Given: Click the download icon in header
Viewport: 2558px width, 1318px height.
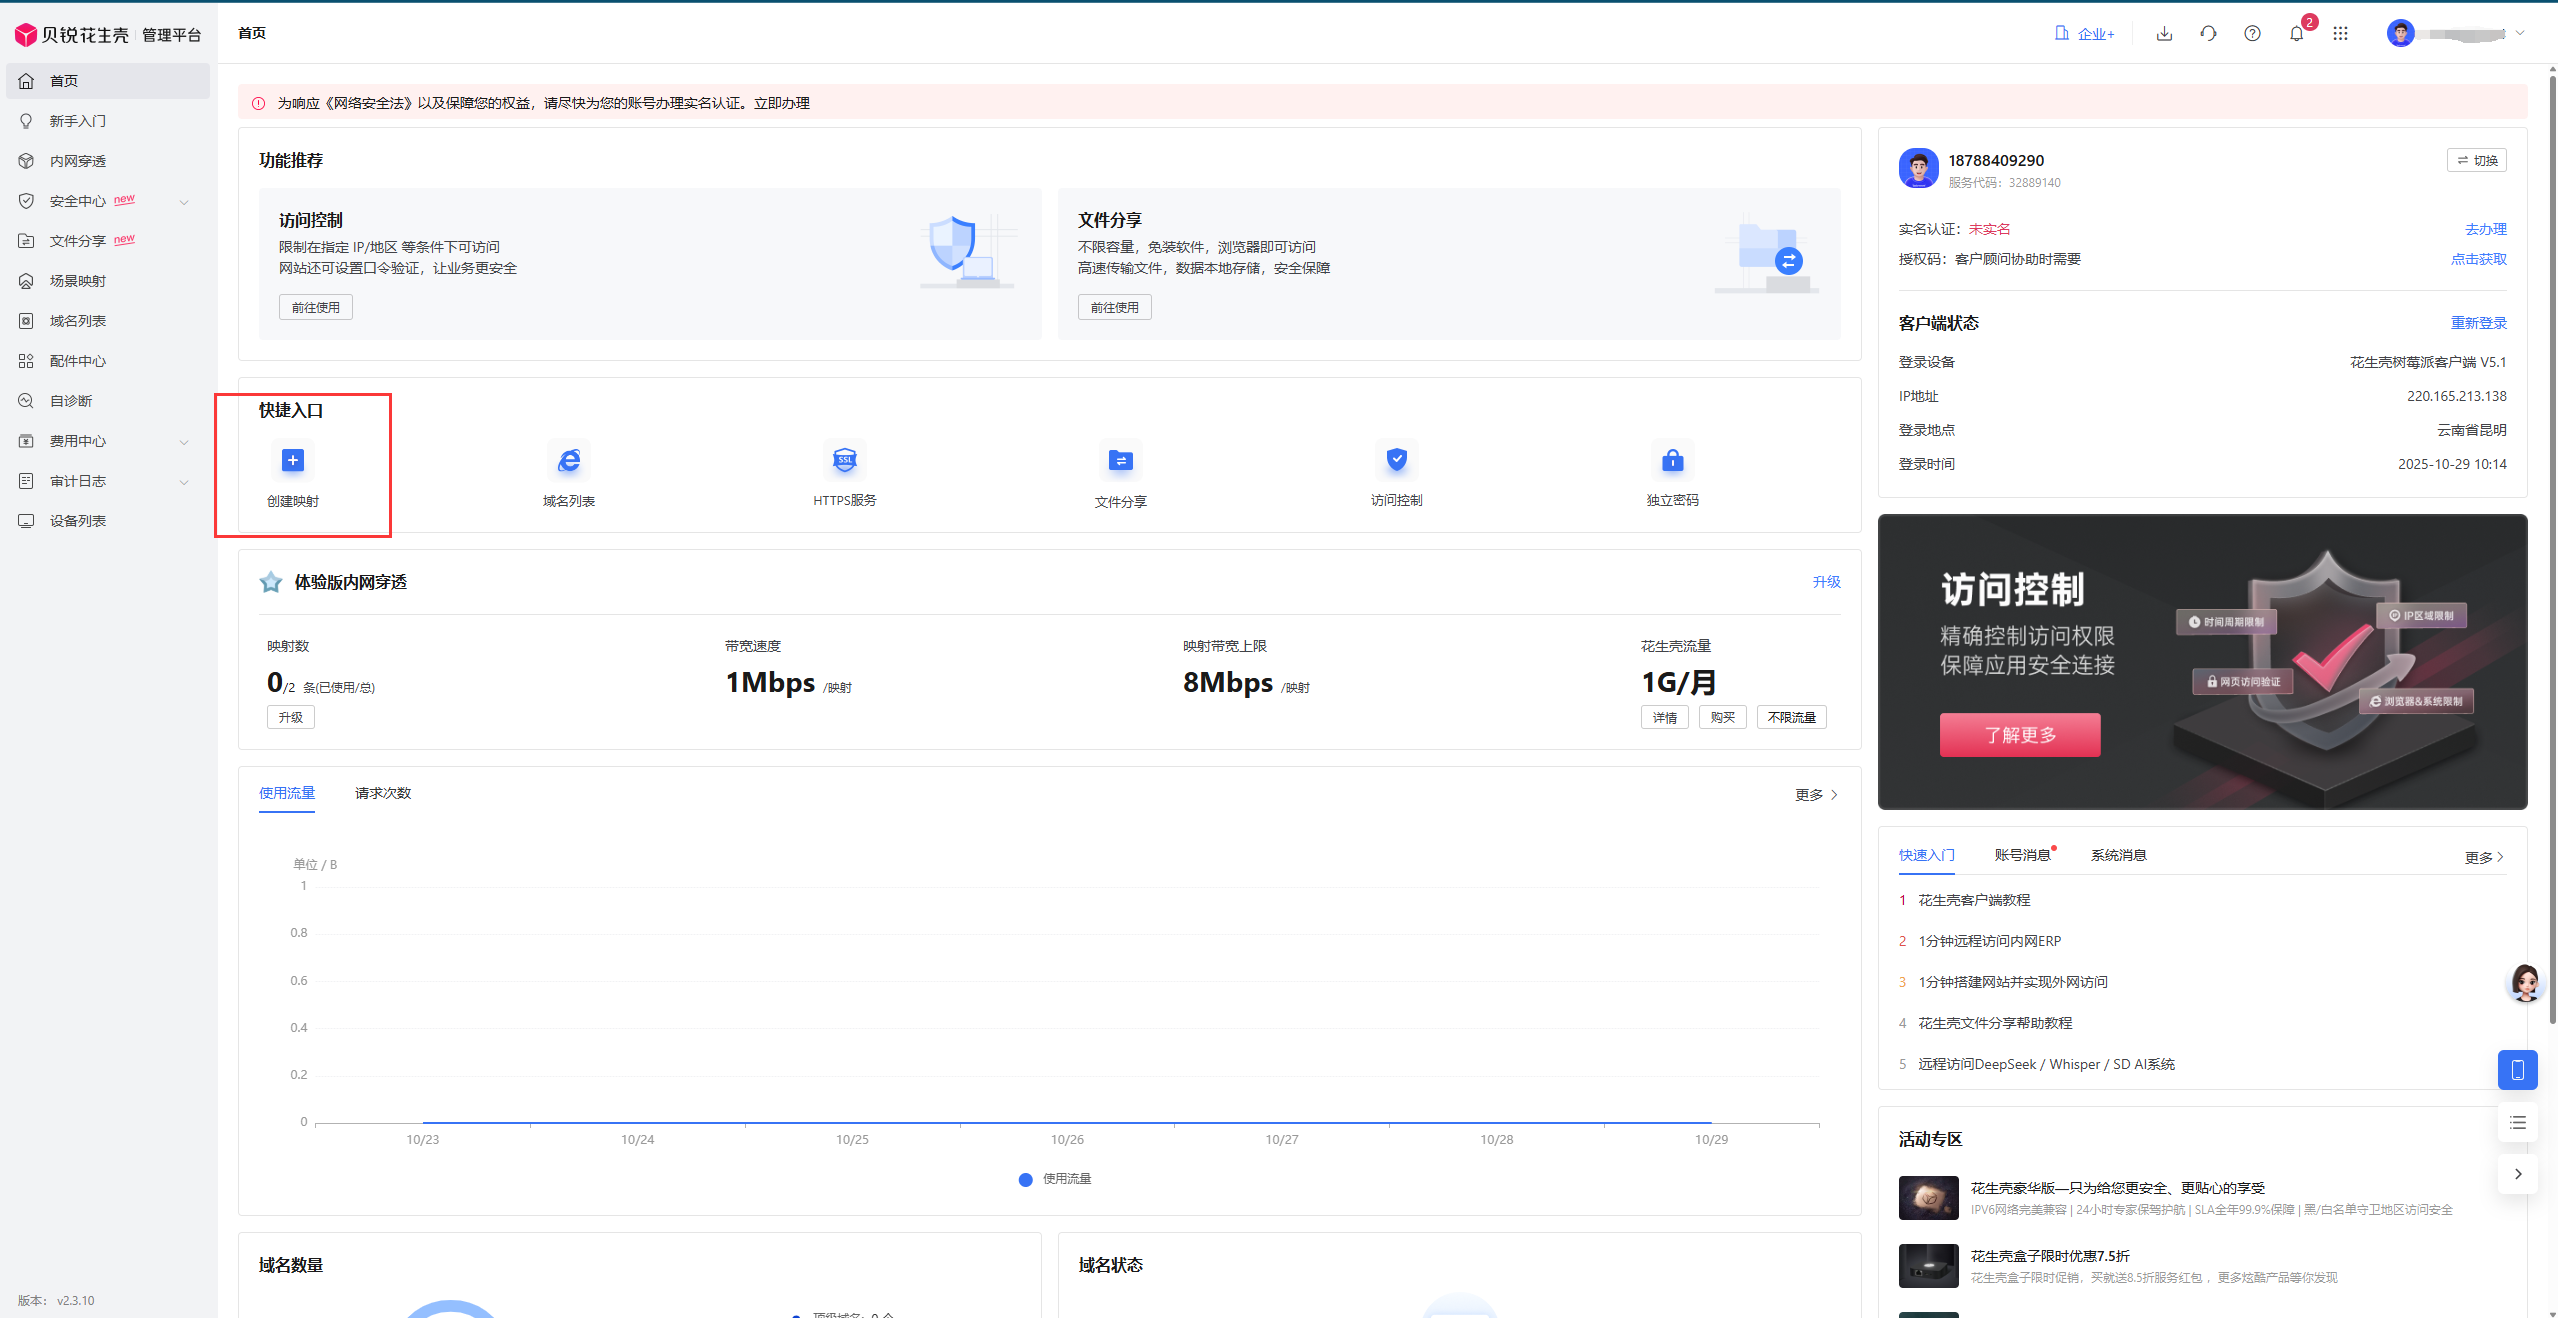Looking at the screenshot, I should point(2164,34).
